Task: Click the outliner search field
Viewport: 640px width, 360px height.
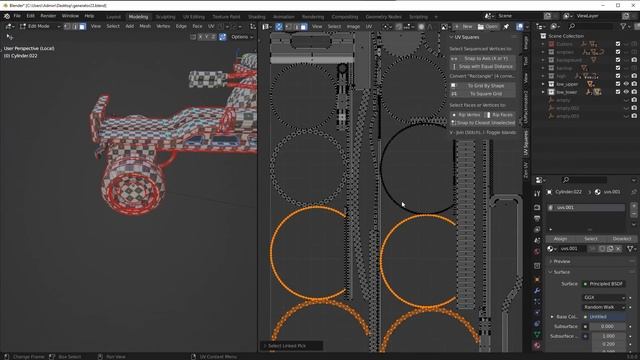Action: pyautogui.click(x=591, y=27)
